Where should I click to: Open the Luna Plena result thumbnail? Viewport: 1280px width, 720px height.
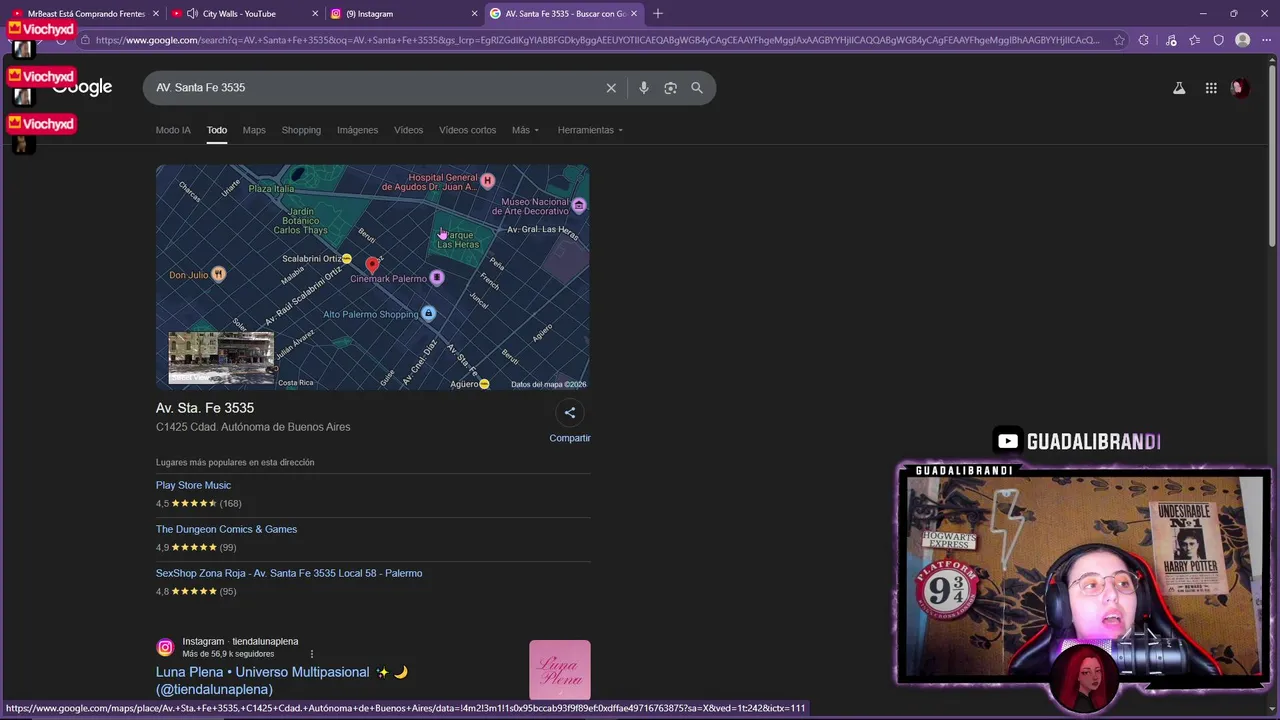coord(560,670)
